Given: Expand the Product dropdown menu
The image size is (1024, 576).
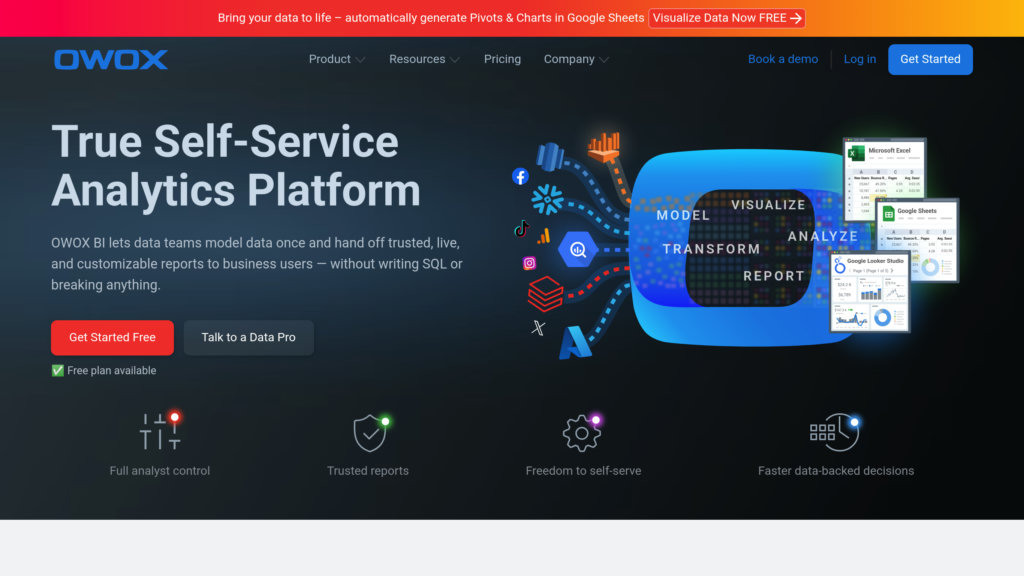Looking at the screenshot, I should pyautogui.click(x=337, y=59).
